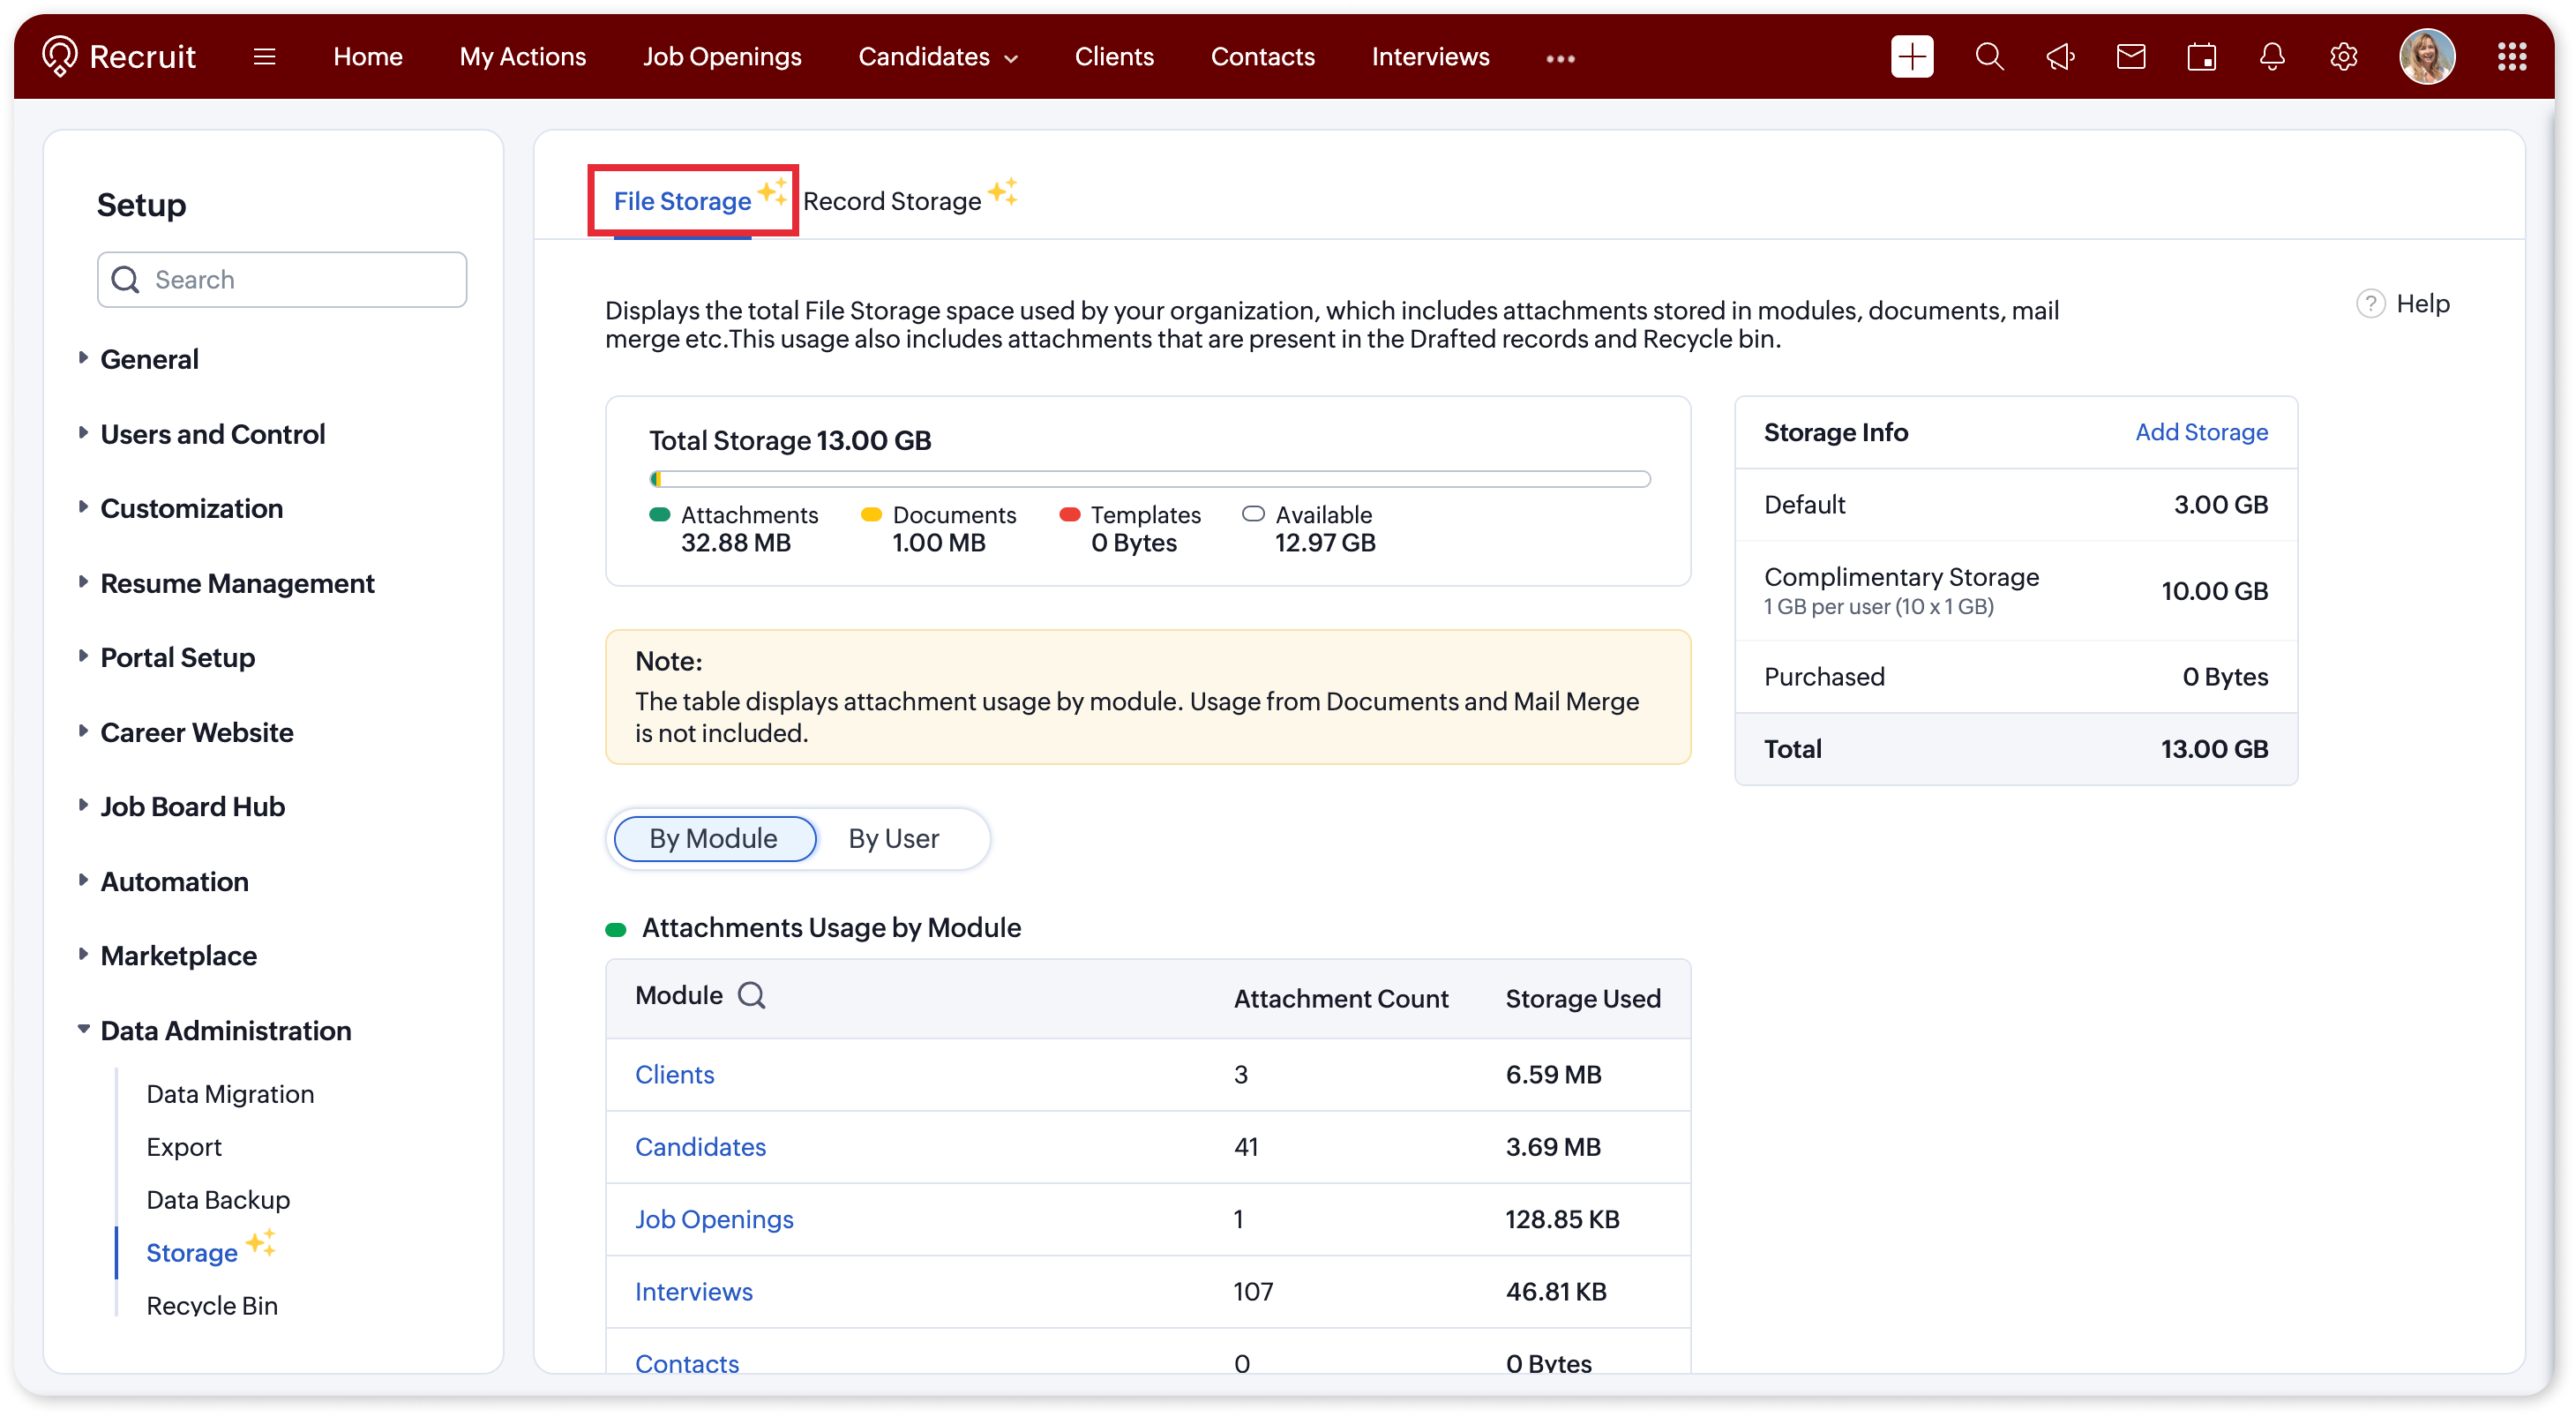This screenshot has width=2576, height=1417.
Task: Open the mail envelope icon
Action: [2131, 57]
